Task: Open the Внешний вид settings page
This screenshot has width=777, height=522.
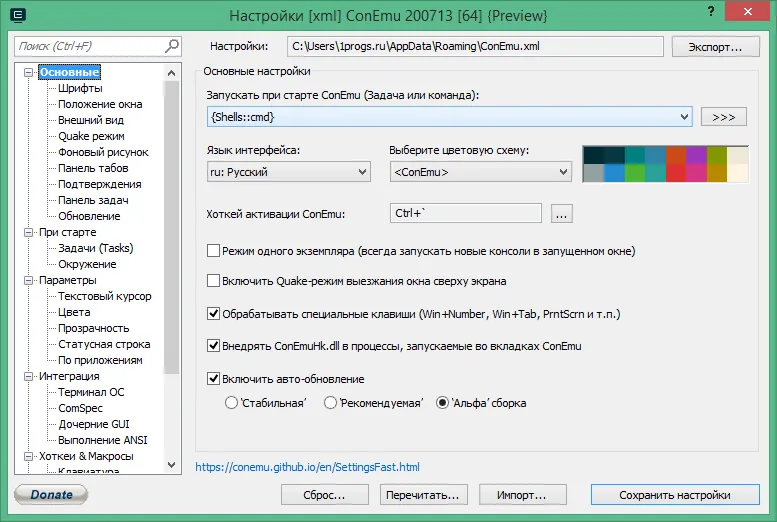Action: pos(91,120)
